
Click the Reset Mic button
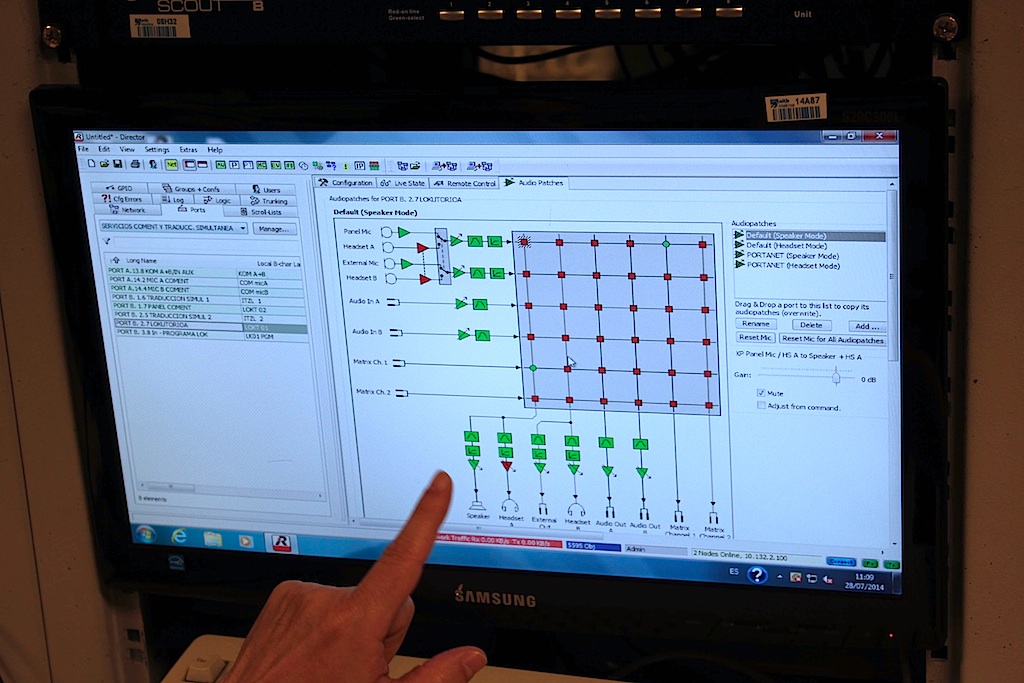click(x=755, y=338)
